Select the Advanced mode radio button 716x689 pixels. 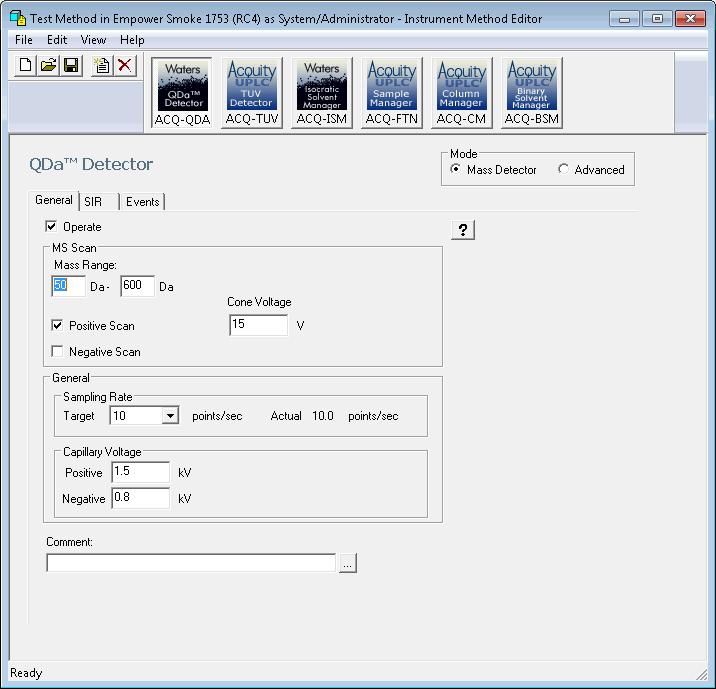click(x=563, y=169)
